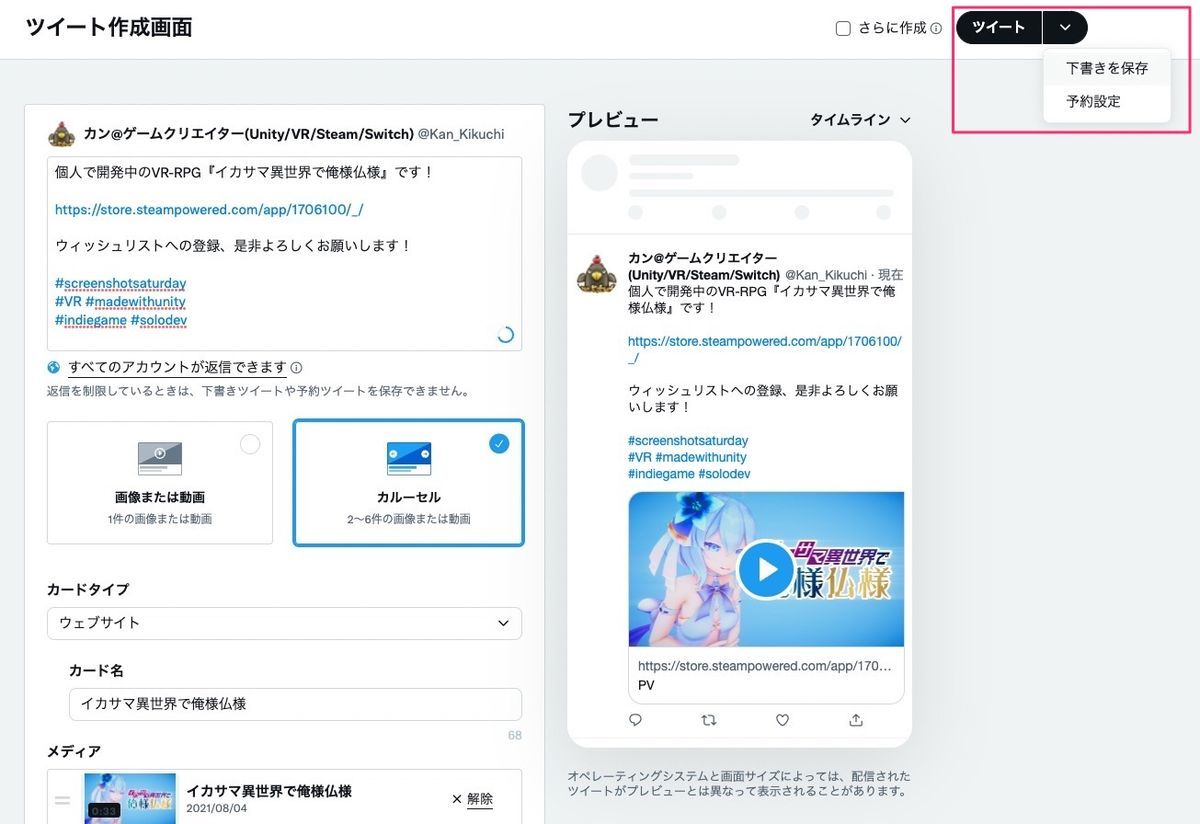Choose 下書きを保存 from the menu
The width and height of the screenshot is (1200, 824).
coord(1106,69)
